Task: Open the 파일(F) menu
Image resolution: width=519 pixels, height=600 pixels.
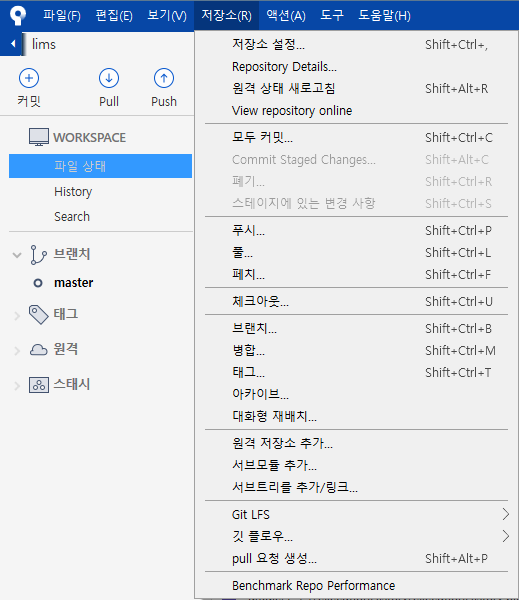Action: (62, 15)
